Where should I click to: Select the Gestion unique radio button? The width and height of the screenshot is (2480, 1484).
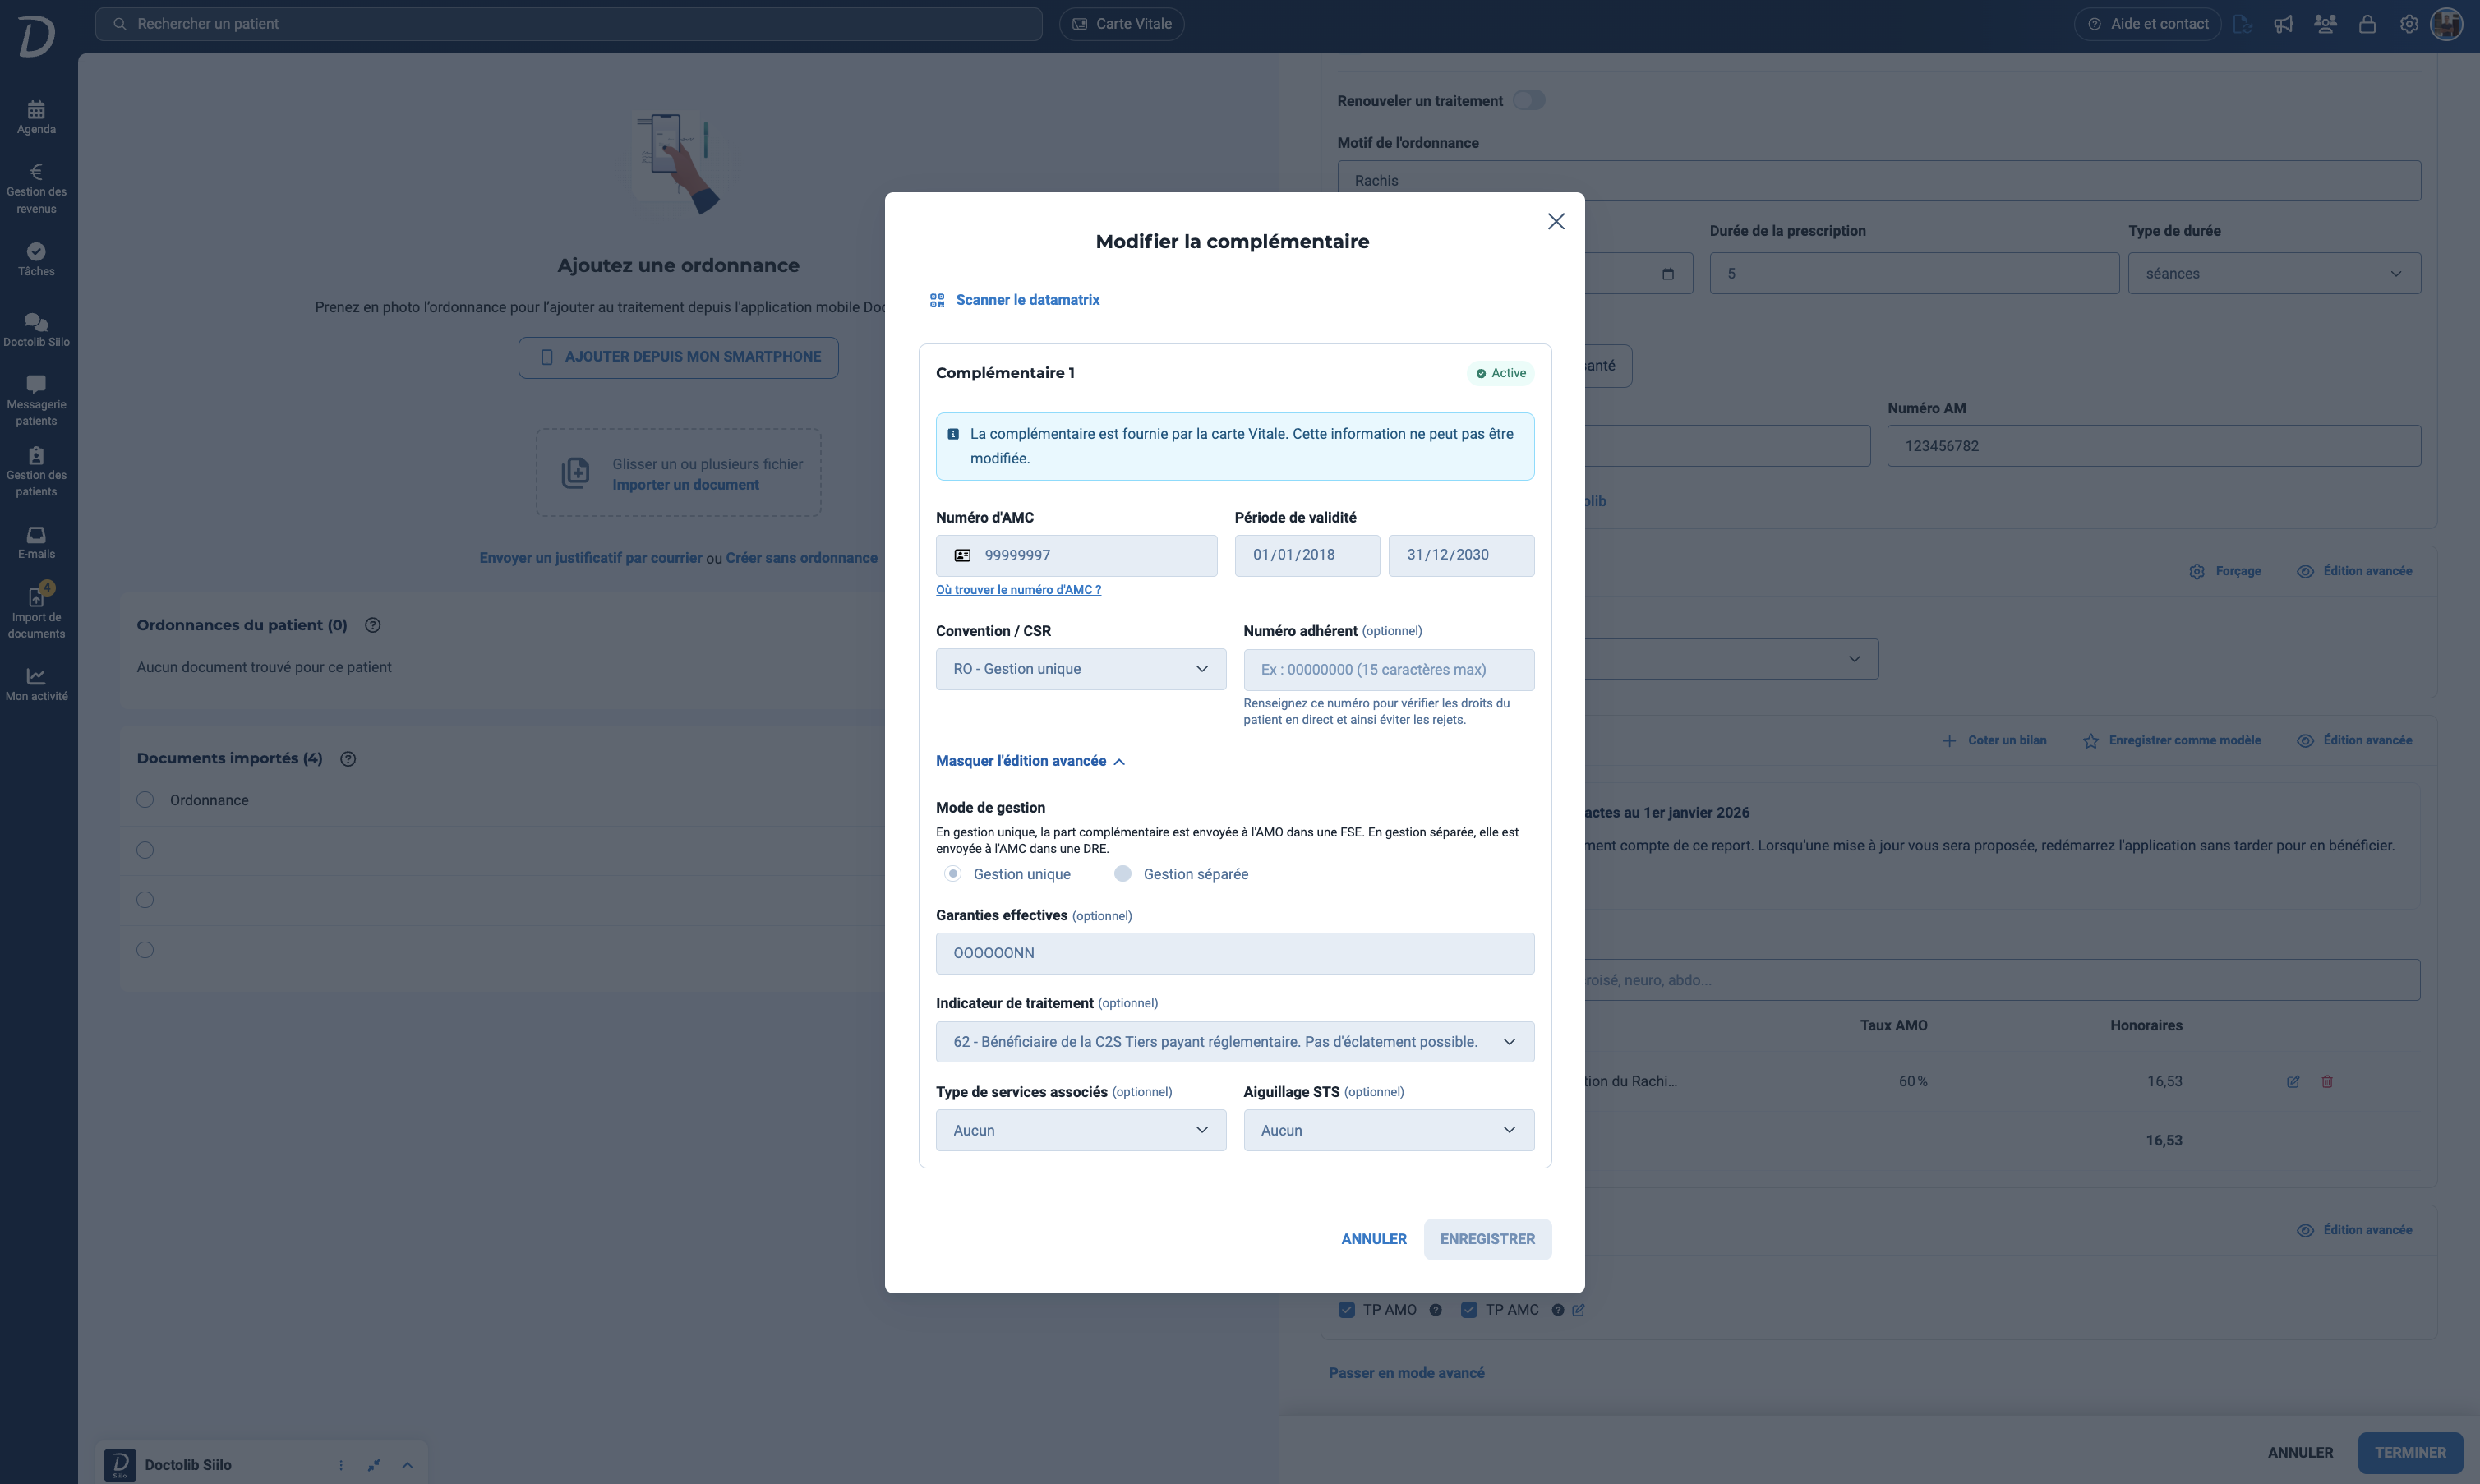(x=953, y=874)
